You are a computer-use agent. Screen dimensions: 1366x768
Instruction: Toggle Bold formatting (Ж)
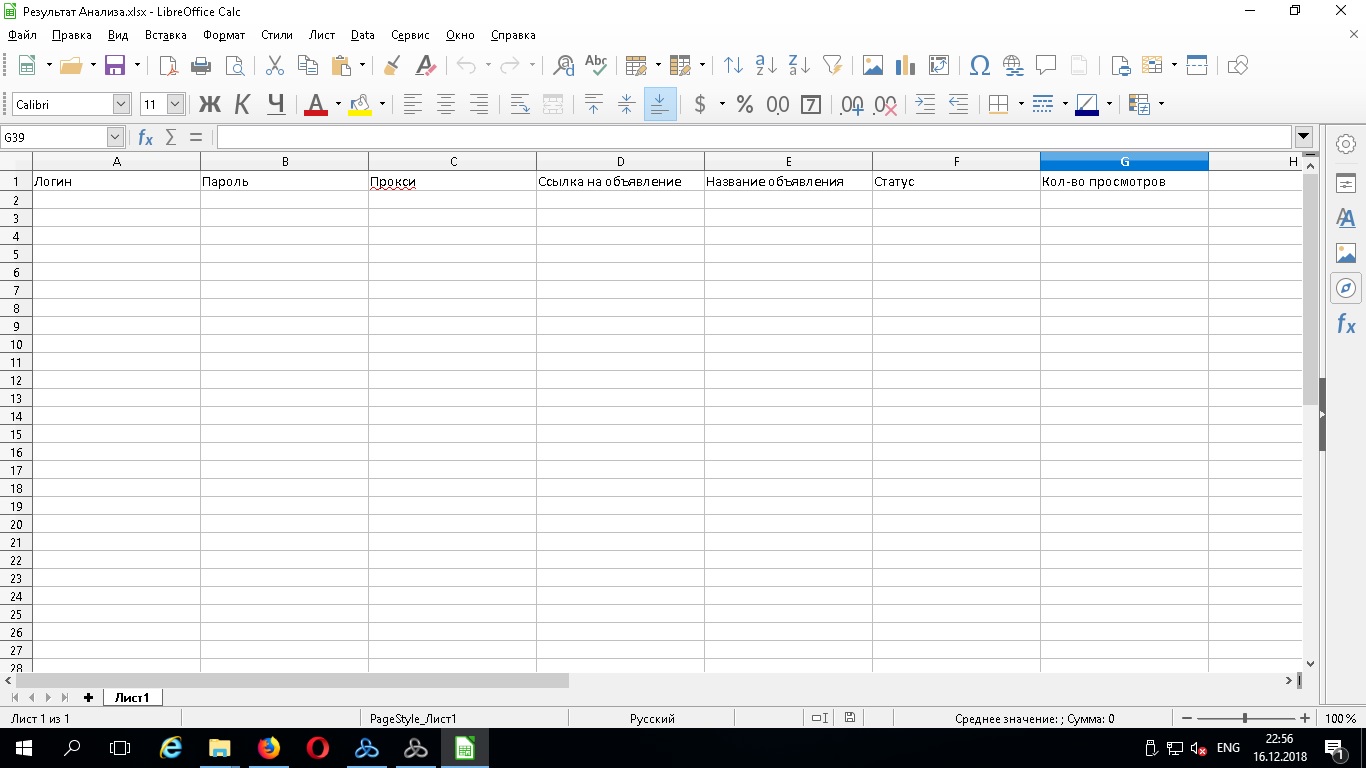pos(209,105)
